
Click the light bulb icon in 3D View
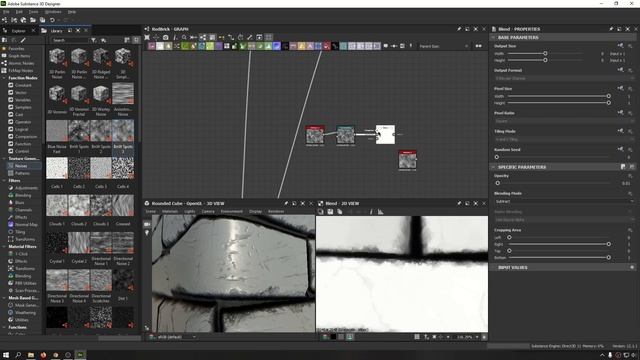point(147,233)
